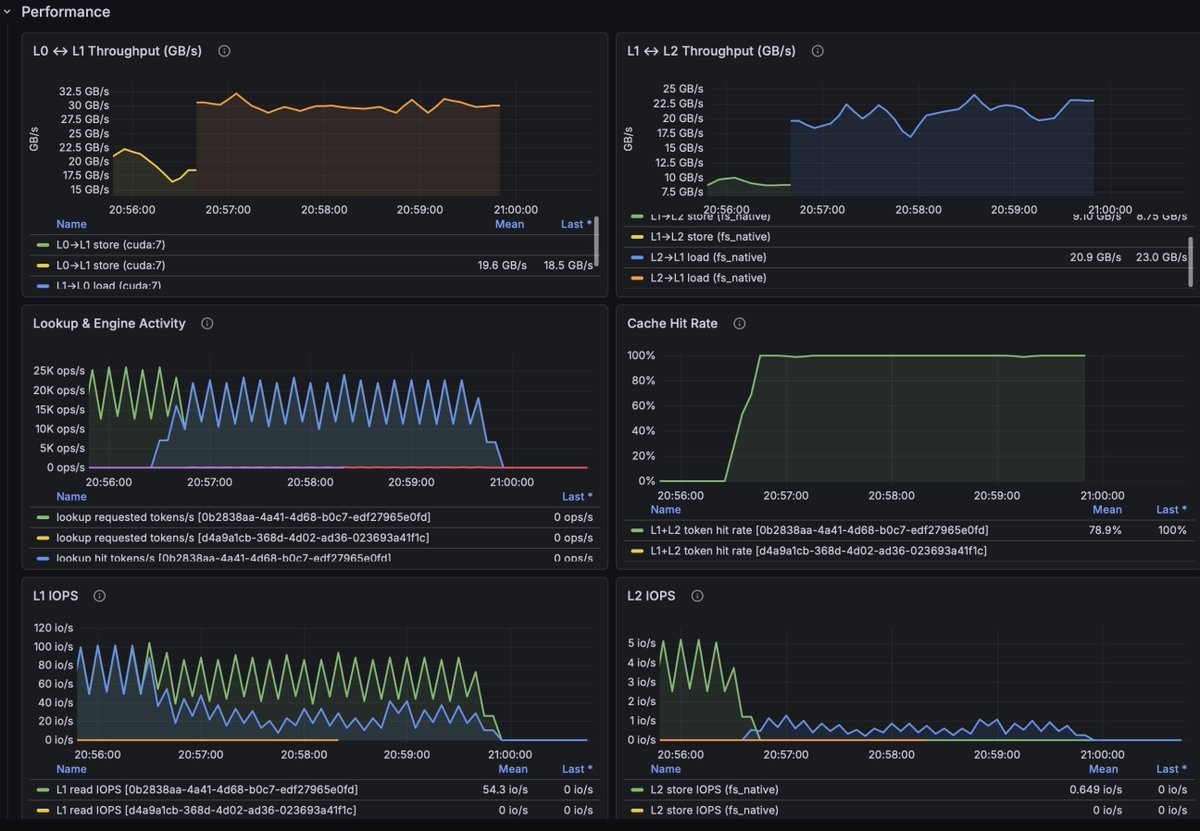
Task: Sort L0 ↔ L1 Throughput legend by Mean
Action: click(510, 224)
